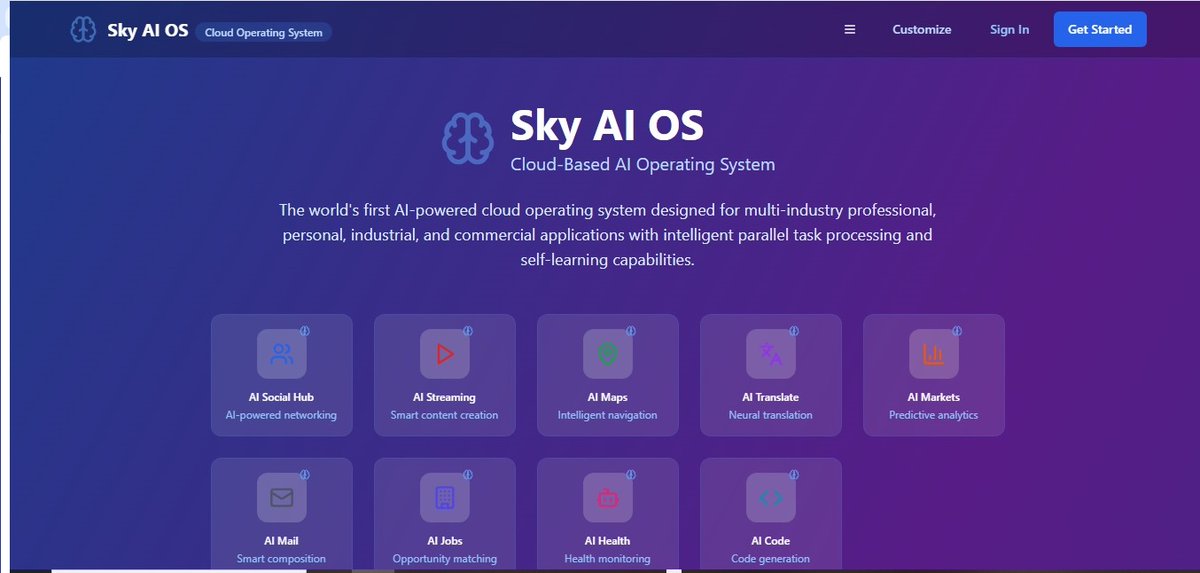Click the AI Mail label
Viewport: 1200px width, 573px height.
(x=282, y=541)
